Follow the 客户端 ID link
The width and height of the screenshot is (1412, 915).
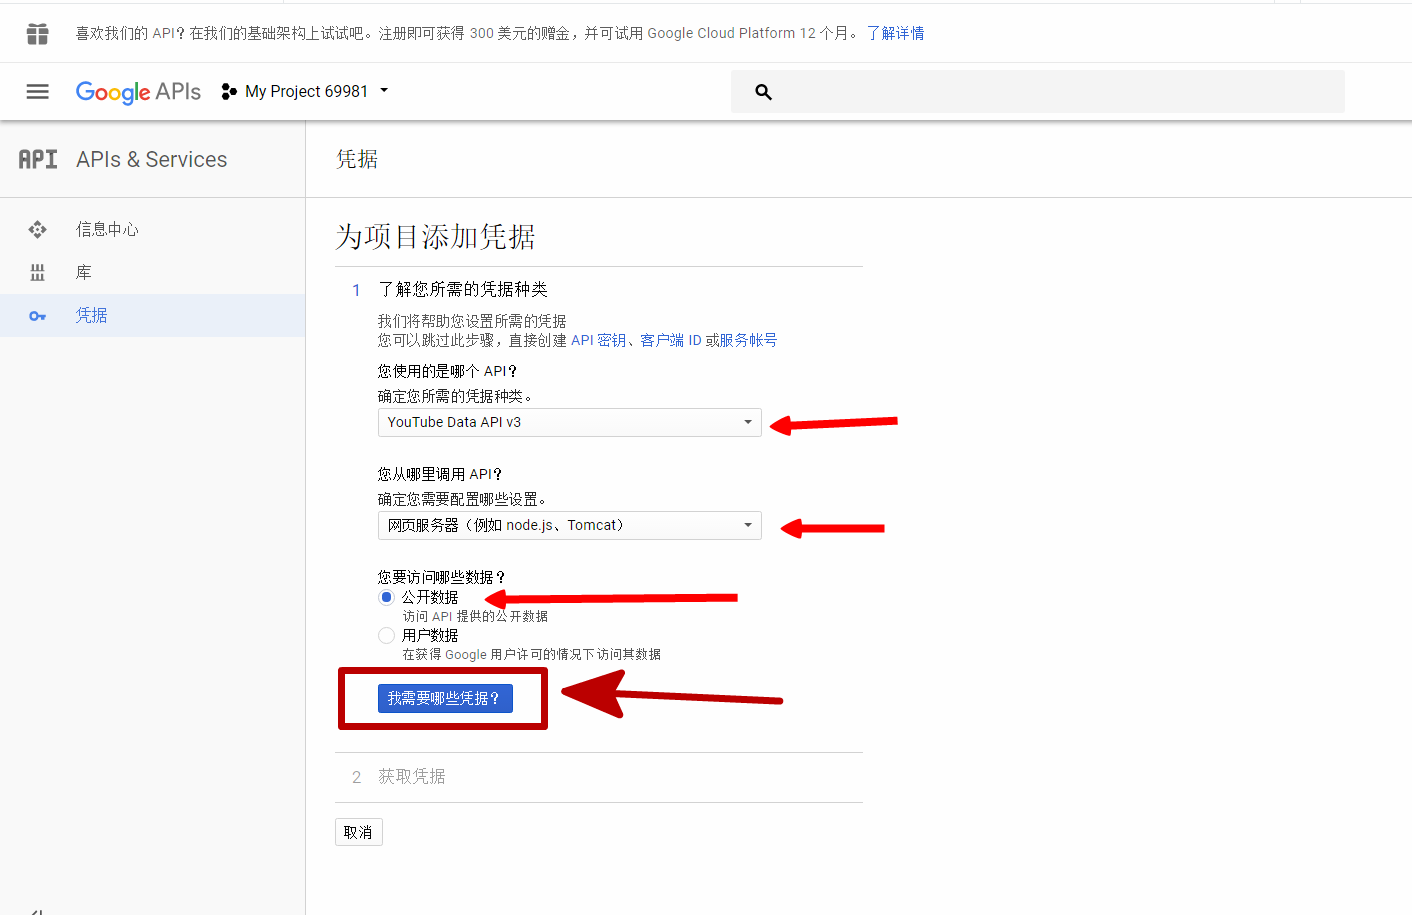(x=671, y=340)
